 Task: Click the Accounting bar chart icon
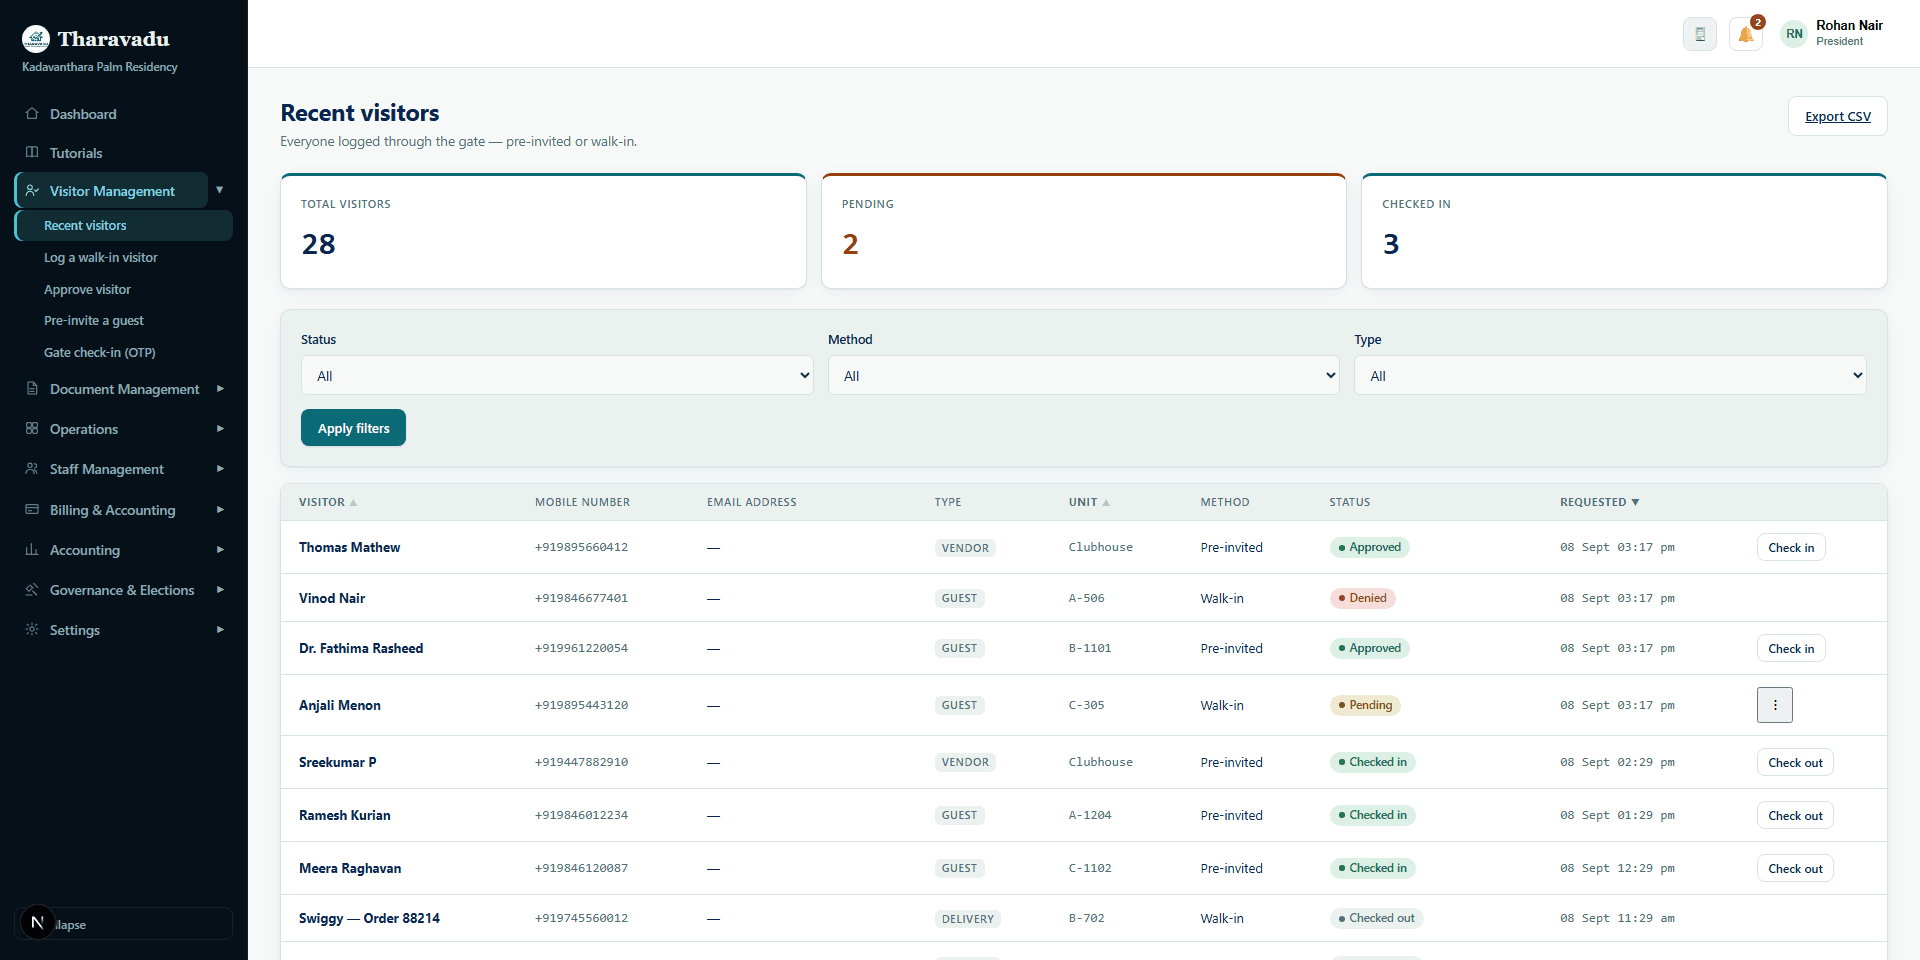pyautogui.click(x=32, y=550)
